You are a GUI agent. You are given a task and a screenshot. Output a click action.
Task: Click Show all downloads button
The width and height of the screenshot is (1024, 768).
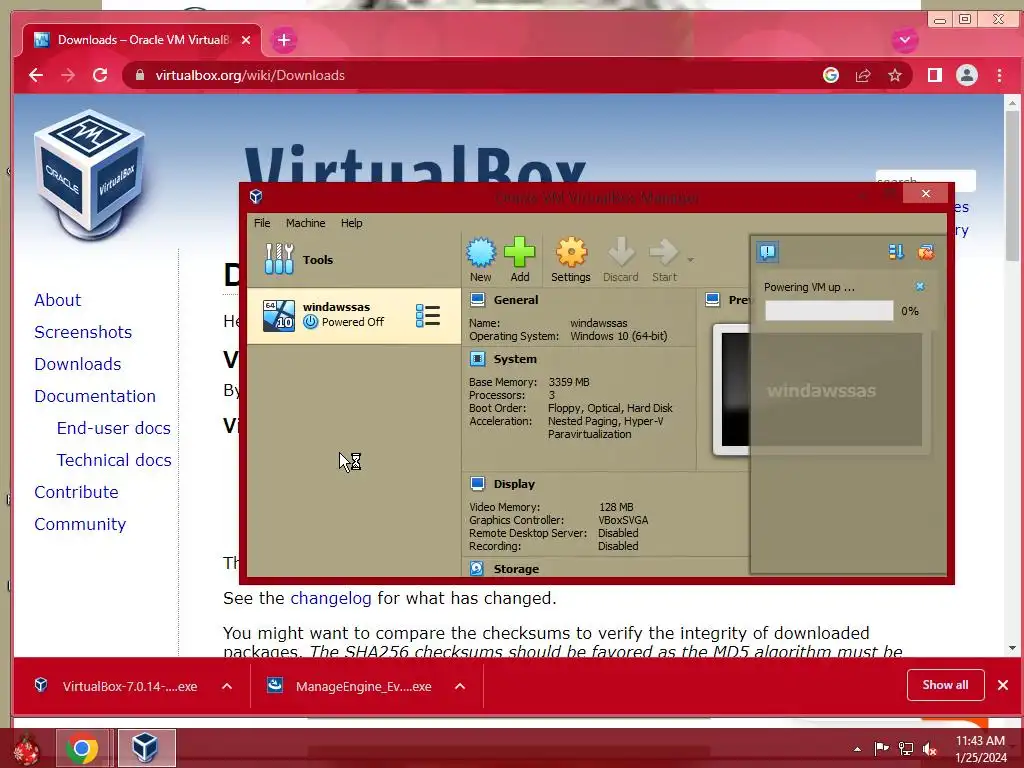pos(945,684)
